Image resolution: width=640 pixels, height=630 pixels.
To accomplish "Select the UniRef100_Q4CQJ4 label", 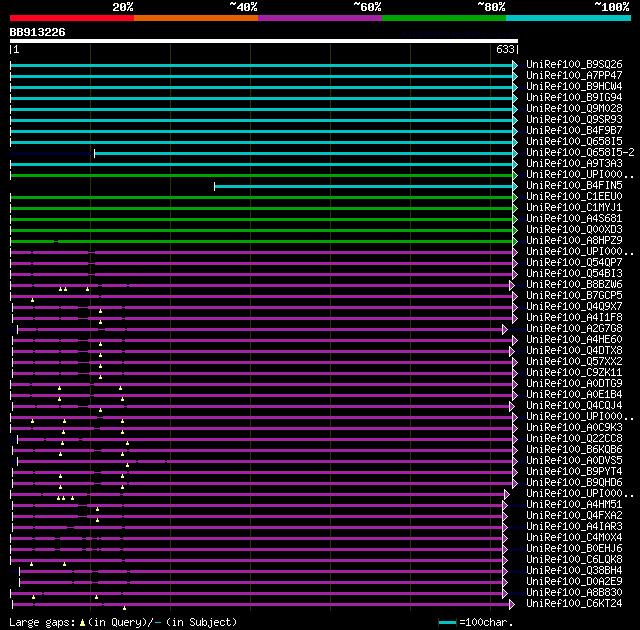I will tap(574, 406).
